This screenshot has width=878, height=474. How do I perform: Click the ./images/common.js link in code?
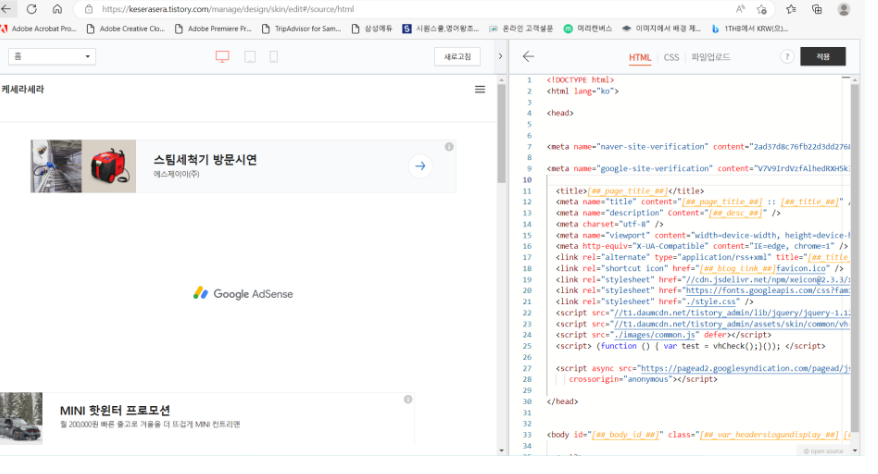655,335
